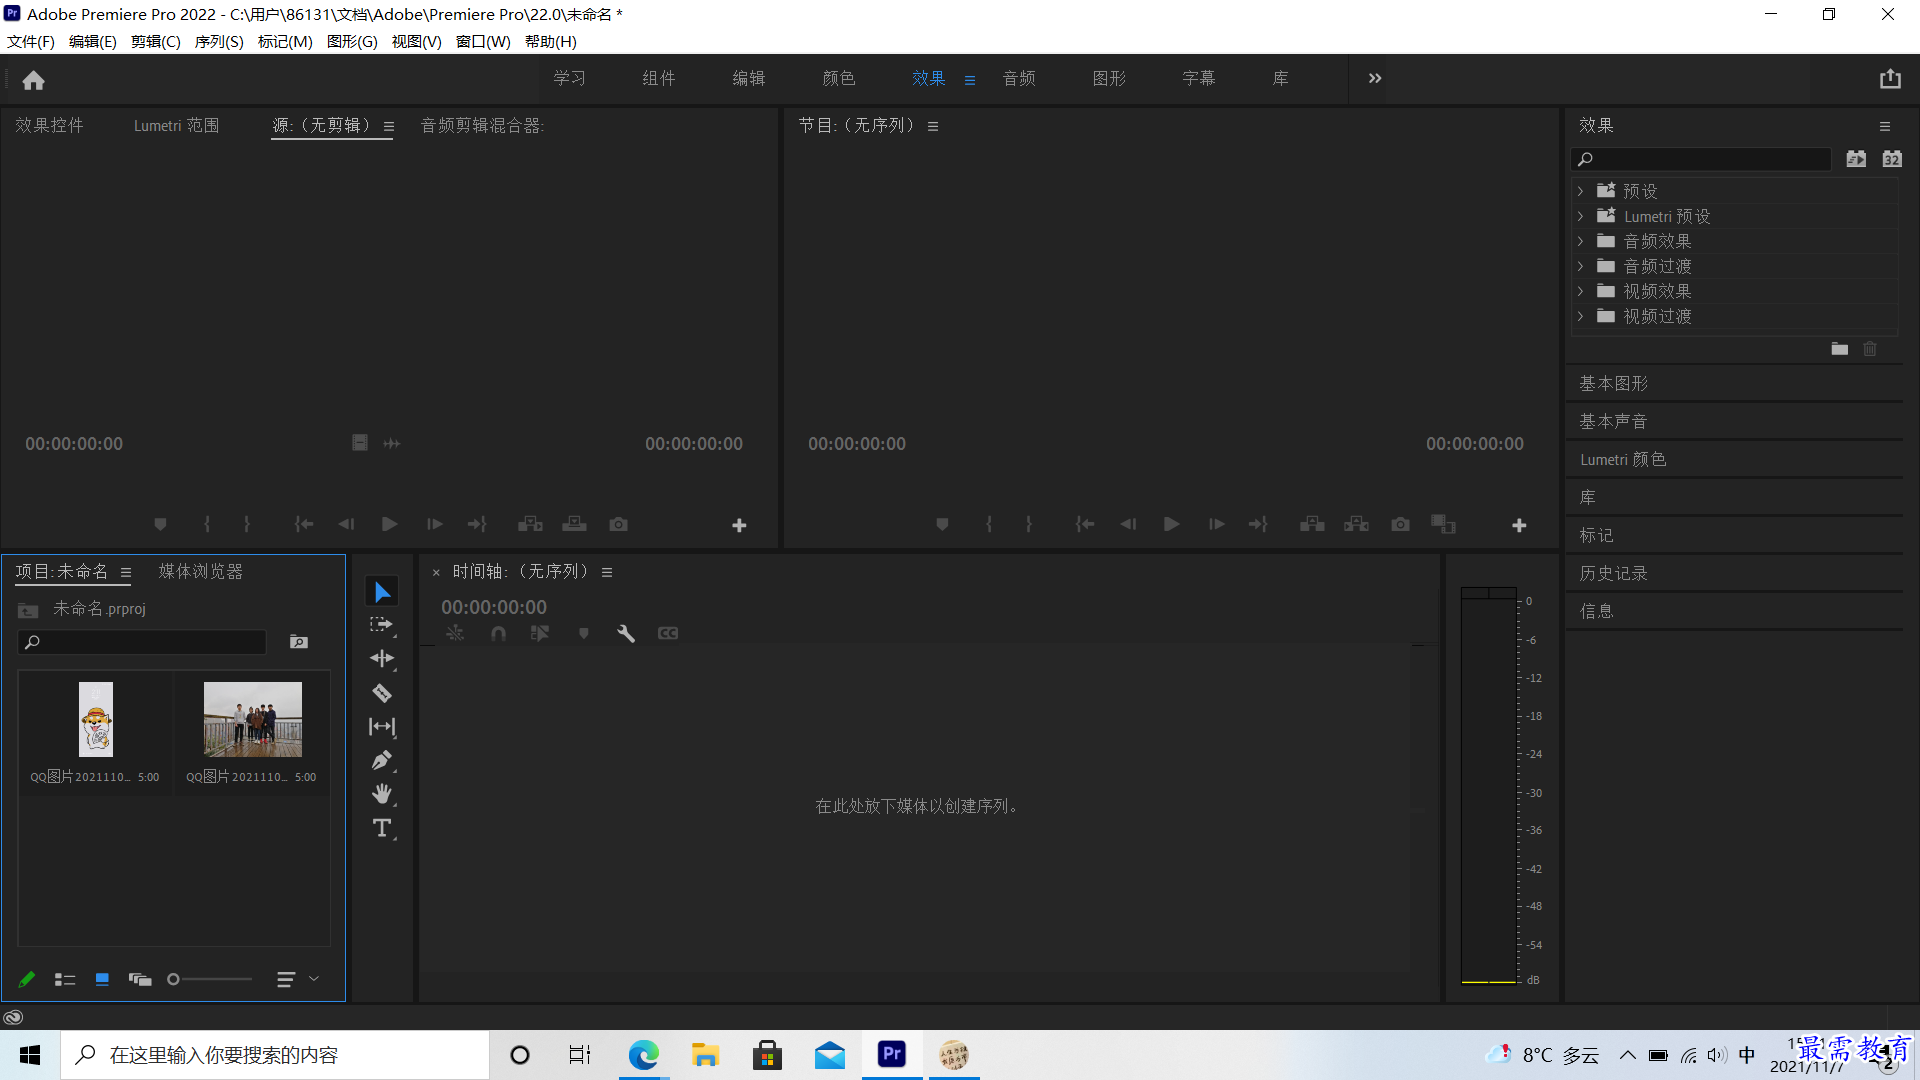Click the timeline wrench settings icon
The height and width of the screenshot is (1080, 1920).
tap(626, 633)
